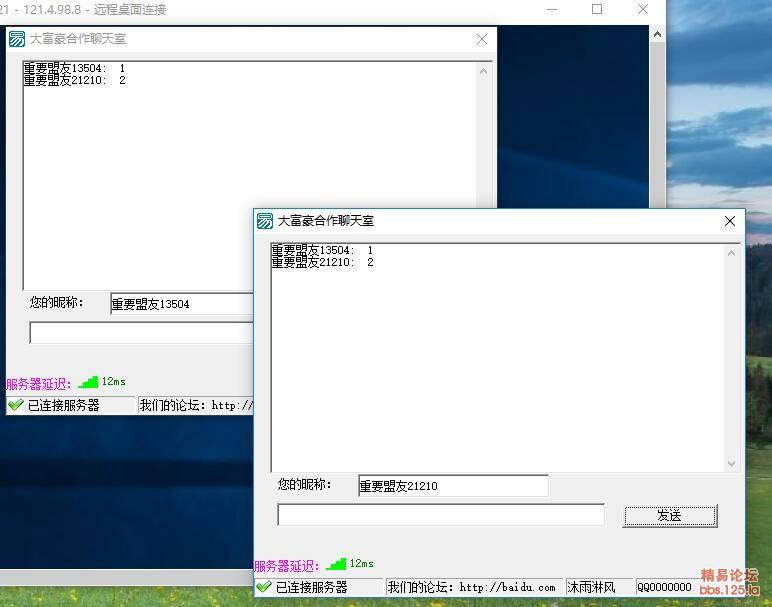
Task: Select message from 重要盟友13504 in front window
Action: click(x=322, y=250)
